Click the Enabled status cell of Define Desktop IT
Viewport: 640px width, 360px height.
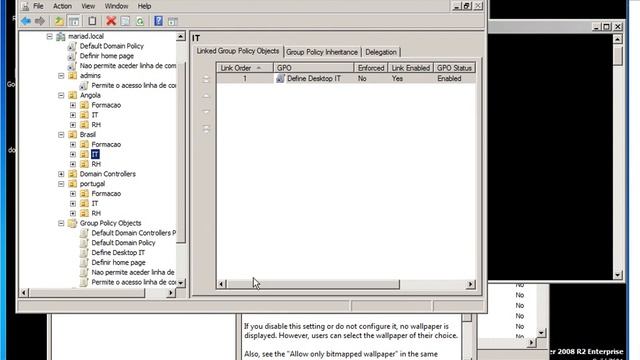pos(449,78)
